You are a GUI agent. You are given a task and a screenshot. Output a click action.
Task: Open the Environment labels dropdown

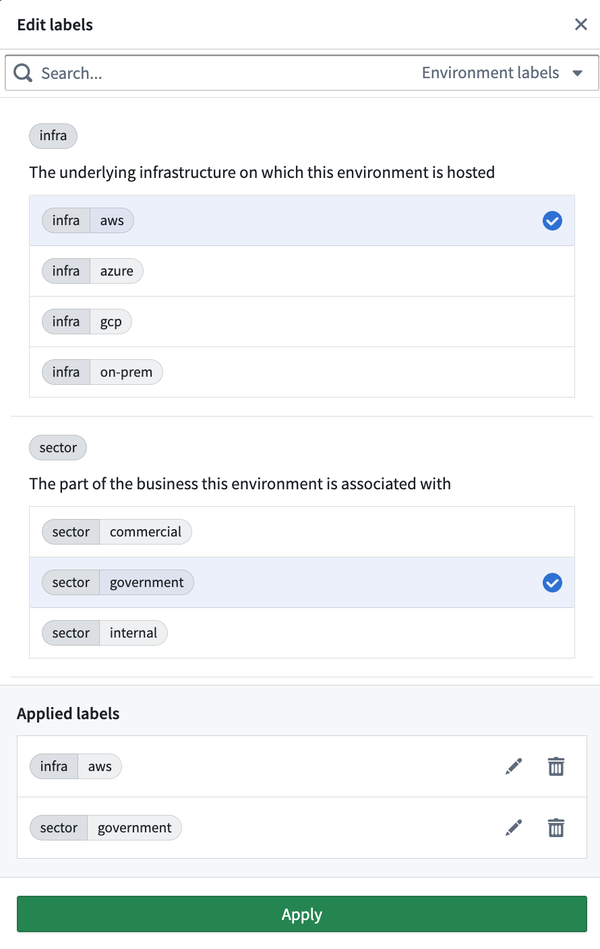tap(502, 73)
